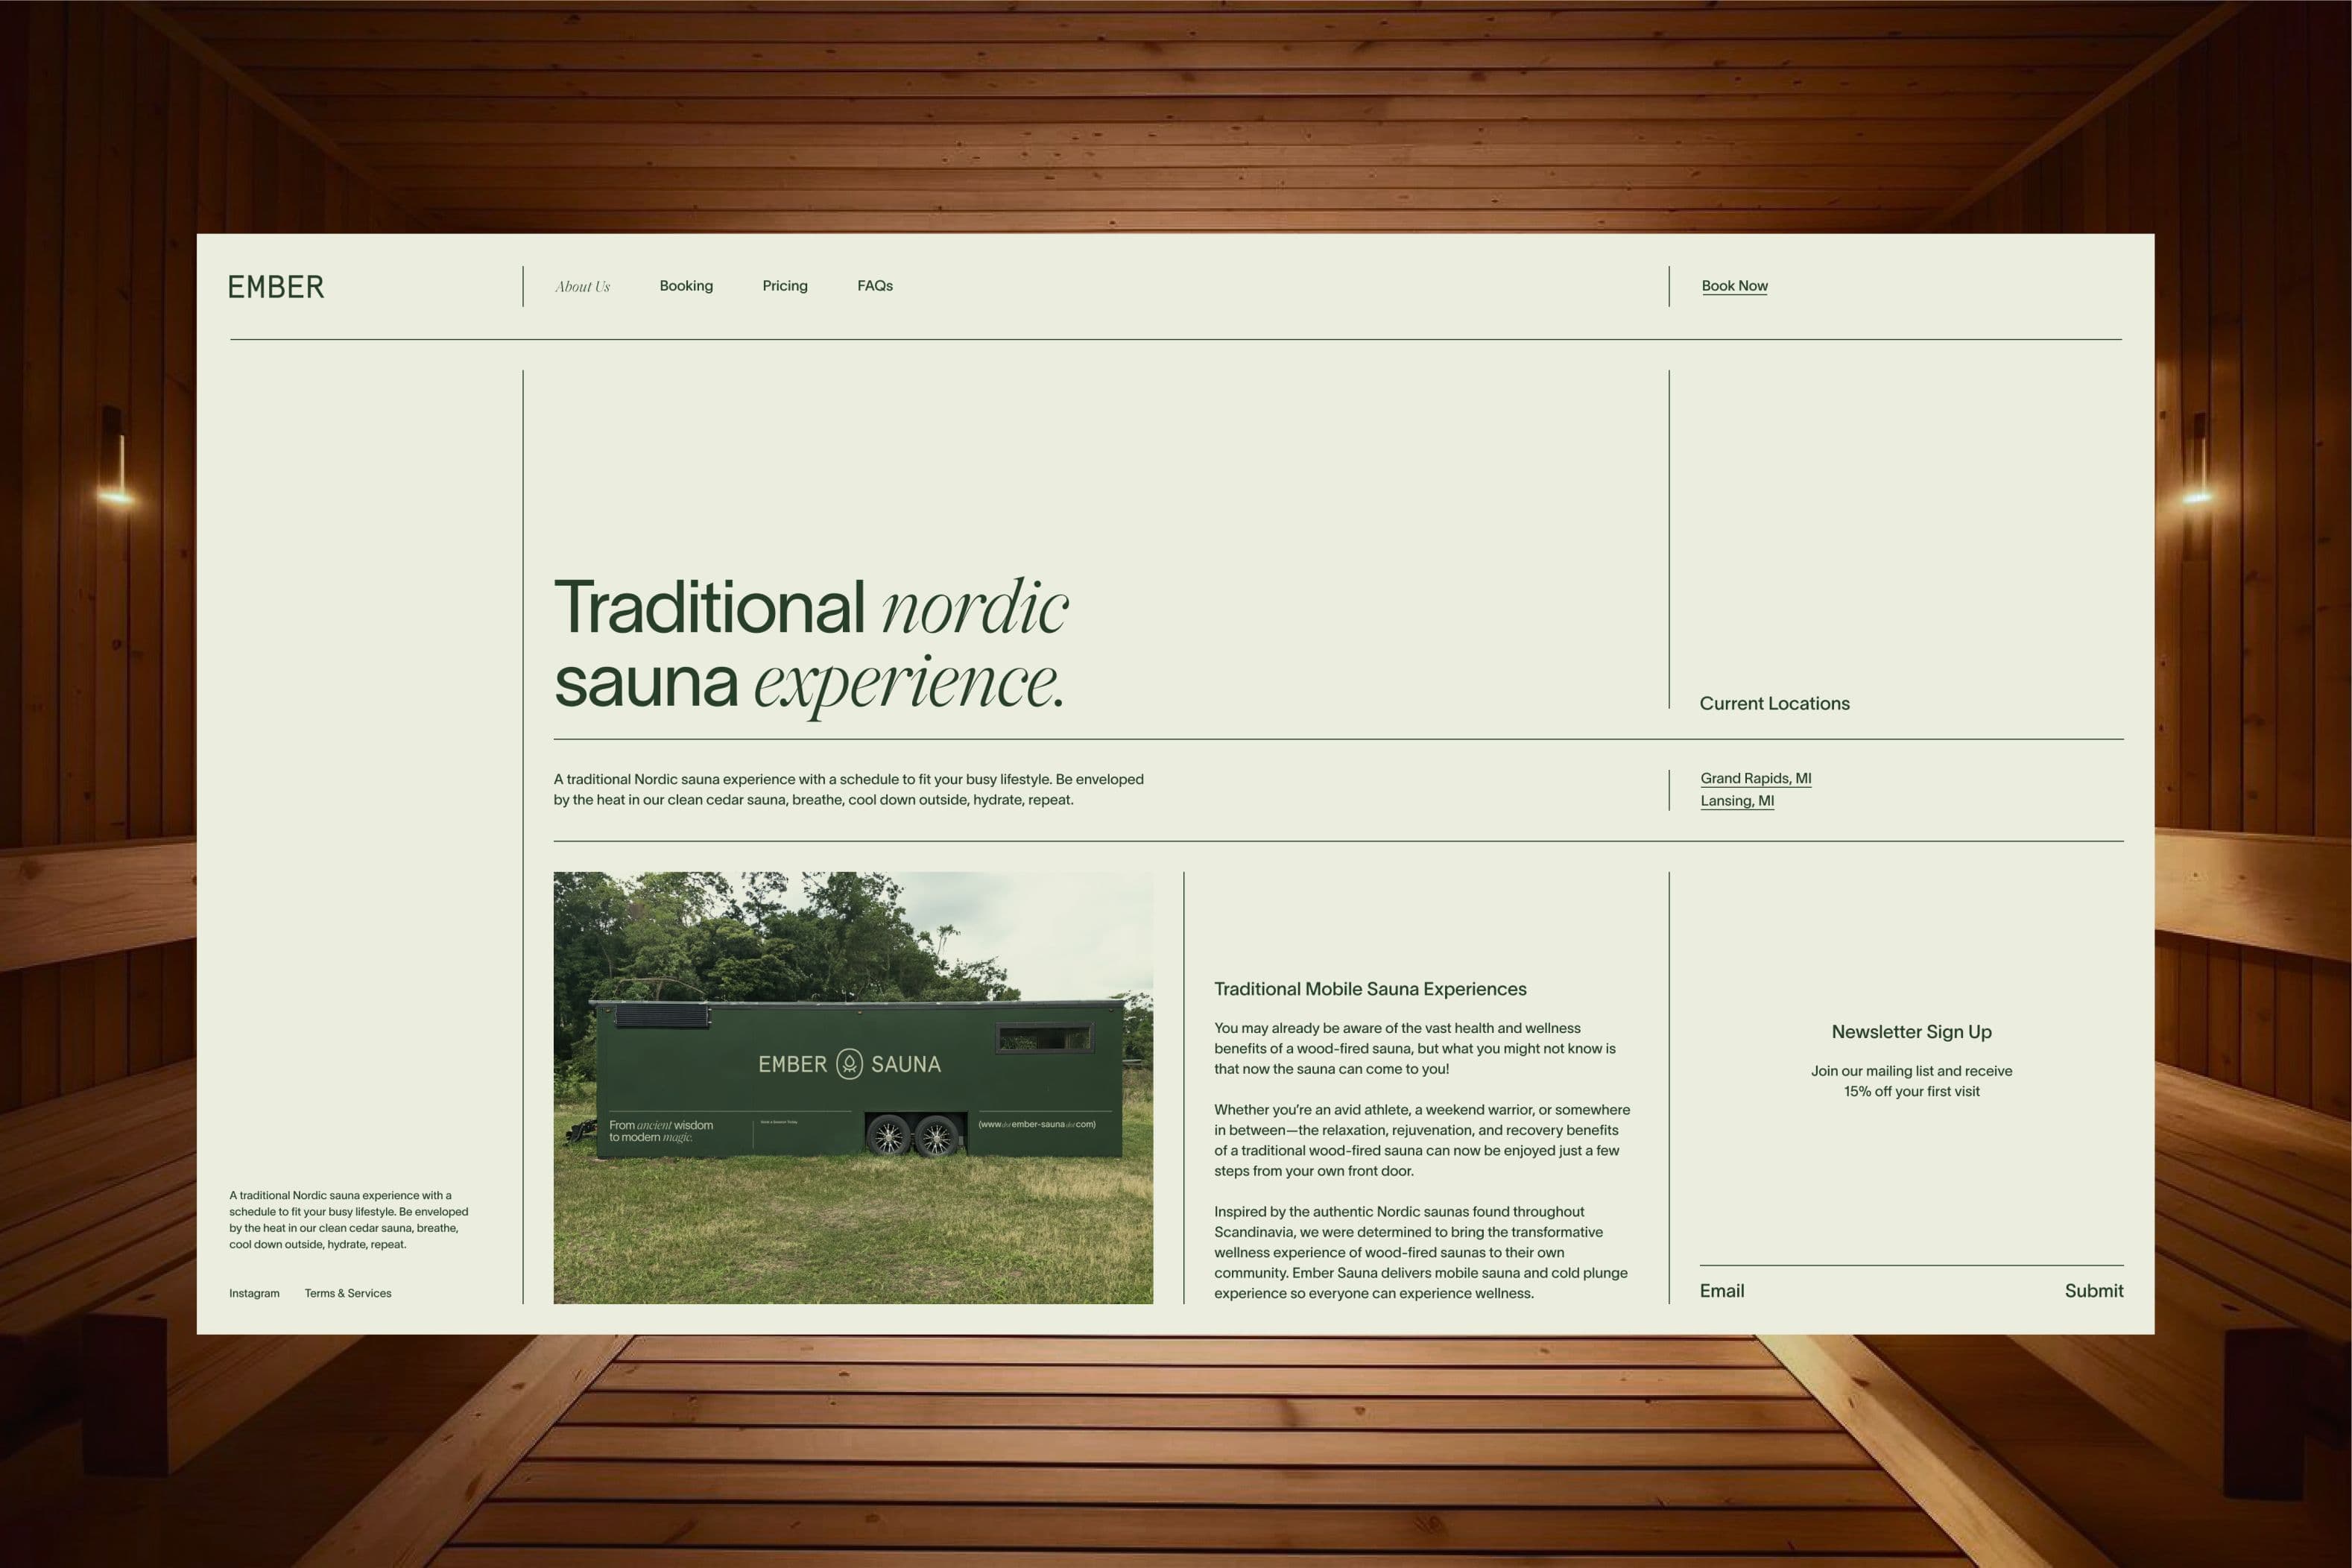Open the Pricing page
This screenshot has width=2352, height=1568.
click(785, 286)
